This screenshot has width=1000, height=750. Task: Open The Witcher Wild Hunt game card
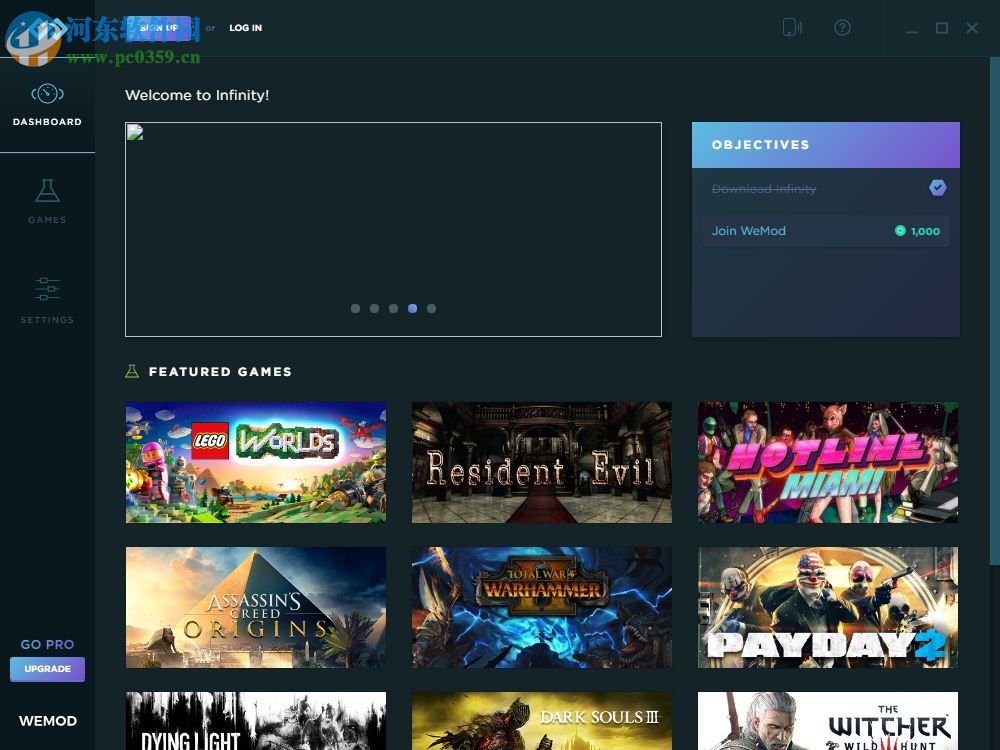coord(828,721)
